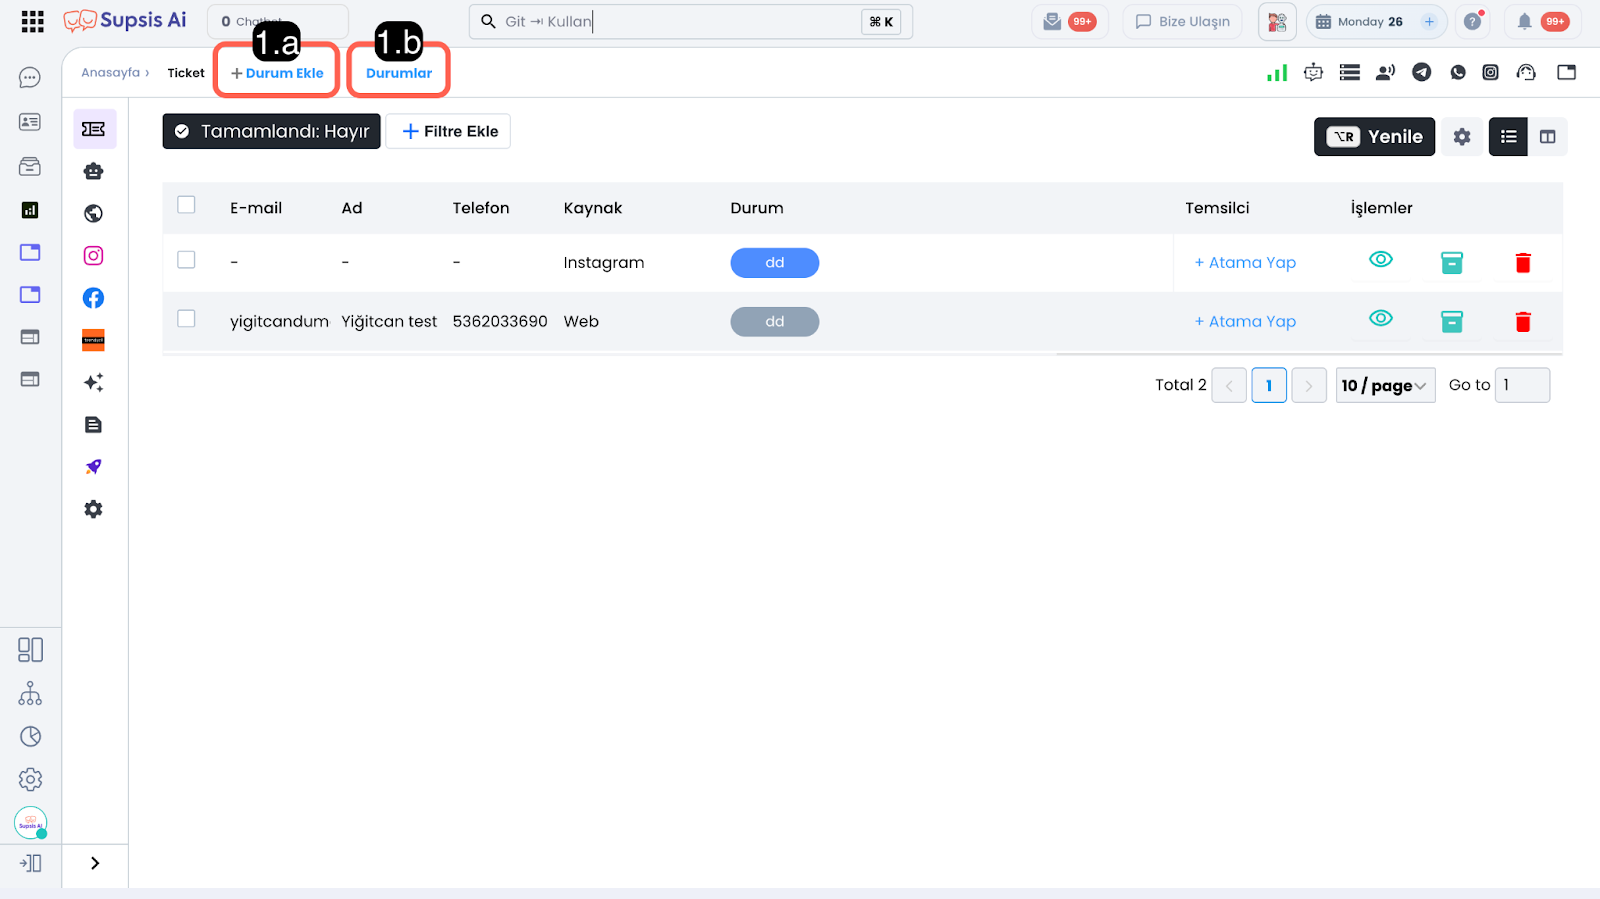Open the table settings gear icon
Screen dimensions: 1600x899
[x=1462, y=137]
